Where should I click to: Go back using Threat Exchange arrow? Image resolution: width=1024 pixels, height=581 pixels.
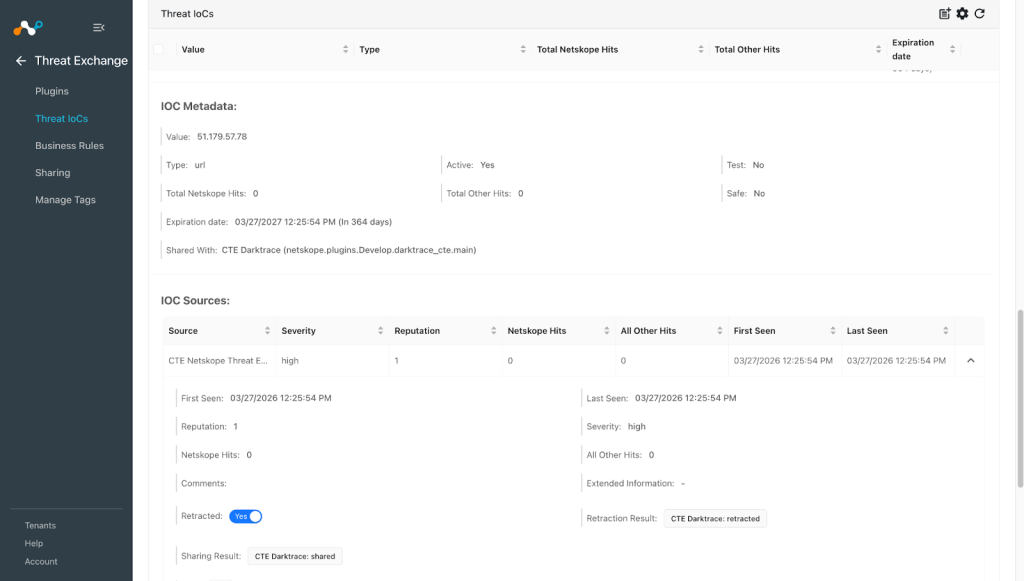[x=21, y=61]
